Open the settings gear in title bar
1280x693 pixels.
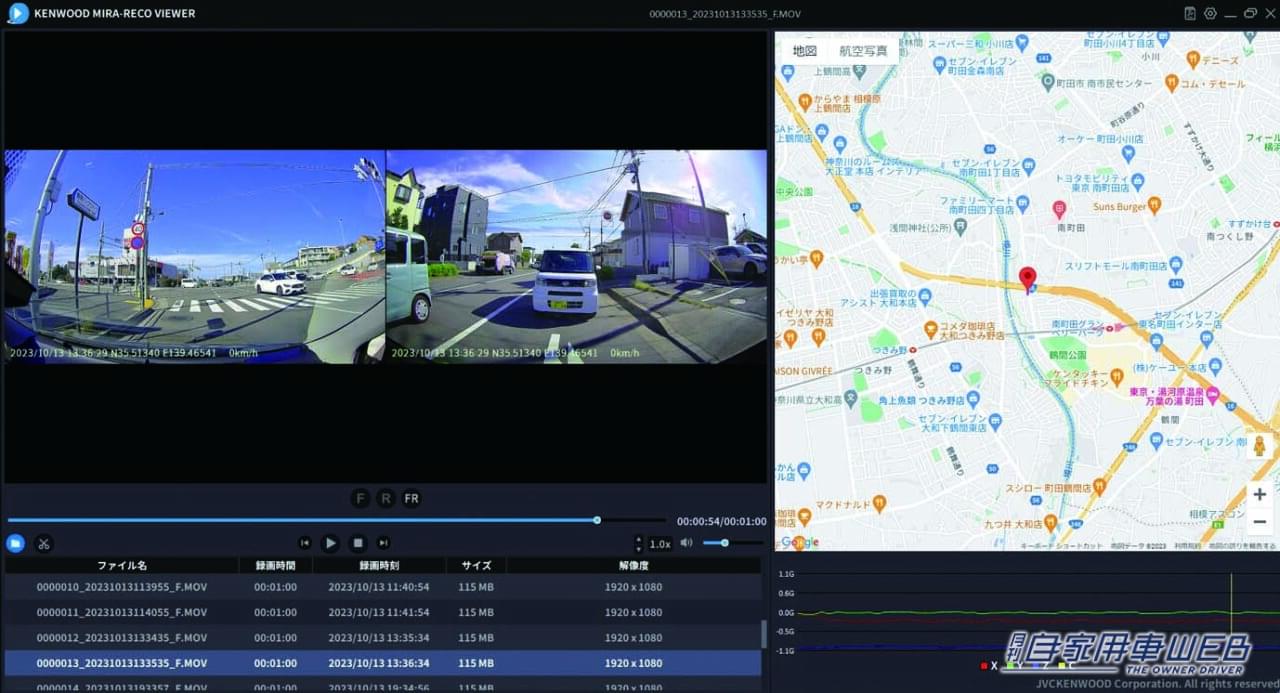pos(1210,13)
